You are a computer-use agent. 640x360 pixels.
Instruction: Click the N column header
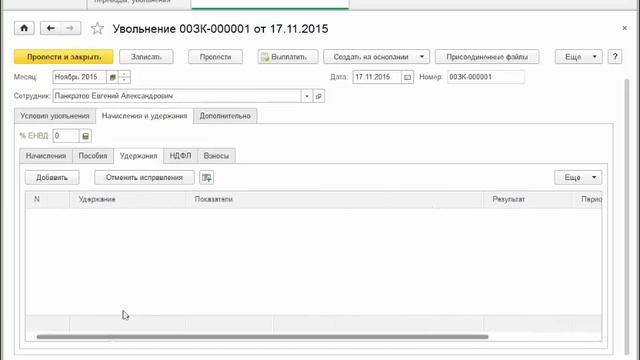click(47, 200)
